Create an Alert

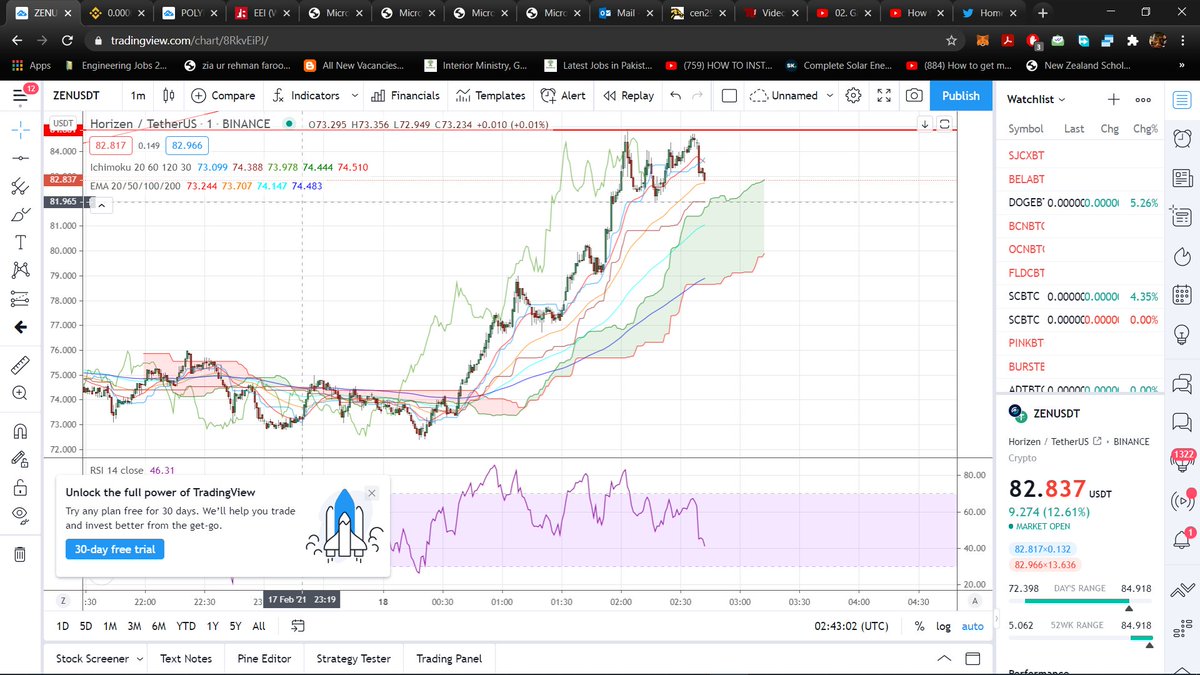pyautogui.click(x=563, y=95)
